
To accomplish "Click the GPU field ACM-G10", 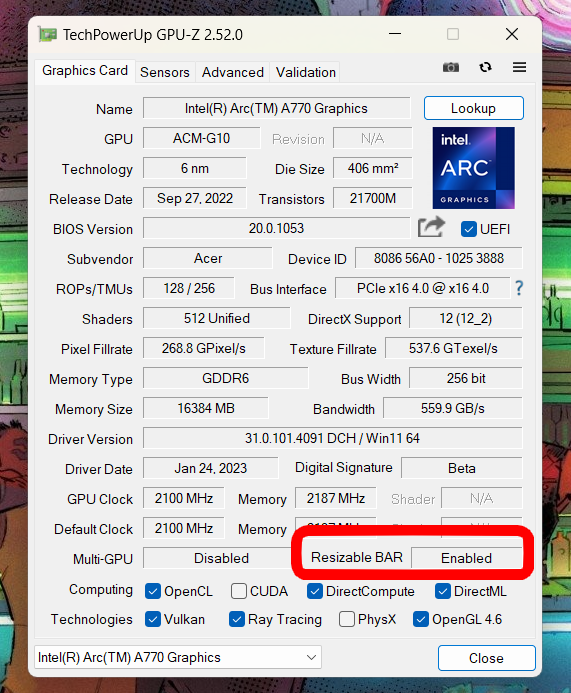I will point(202,138).
